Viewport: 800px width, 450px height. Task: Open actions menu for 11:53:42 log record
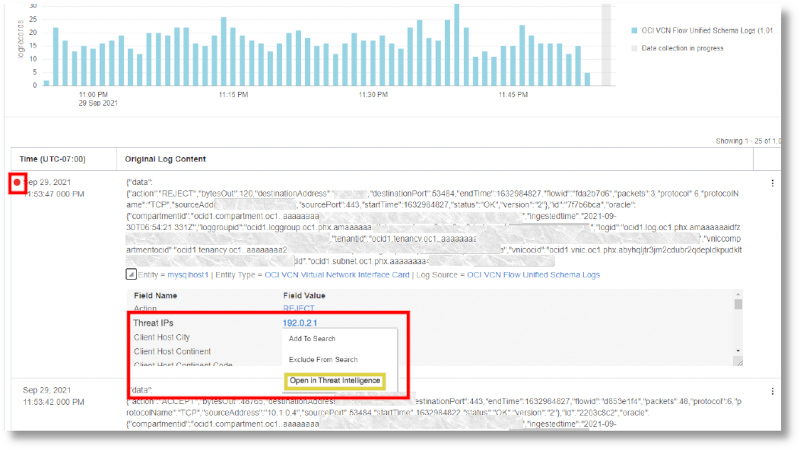click(x=772, y=391)
